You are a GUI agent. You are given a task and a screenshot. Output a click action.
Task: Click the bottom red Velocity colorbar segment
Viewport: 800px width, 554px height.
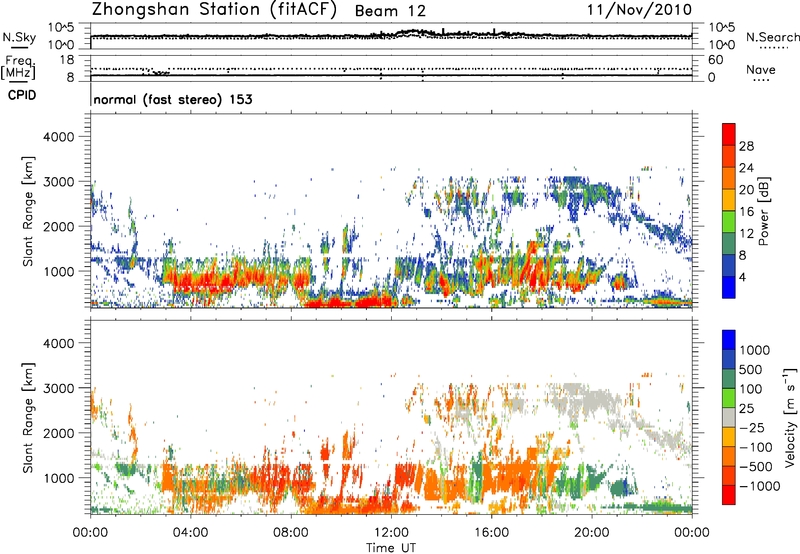point(729,495)
